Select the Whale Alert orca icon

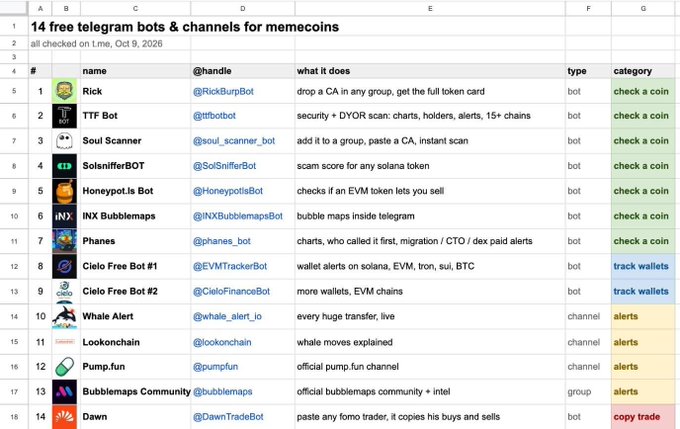[64, 317]
